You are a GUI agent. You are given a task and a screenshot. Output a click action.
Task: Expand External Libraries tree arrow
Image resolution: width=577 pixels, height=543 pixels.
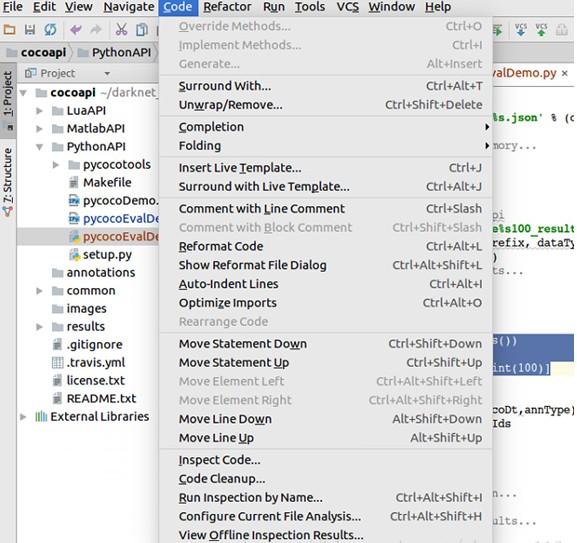23,417
